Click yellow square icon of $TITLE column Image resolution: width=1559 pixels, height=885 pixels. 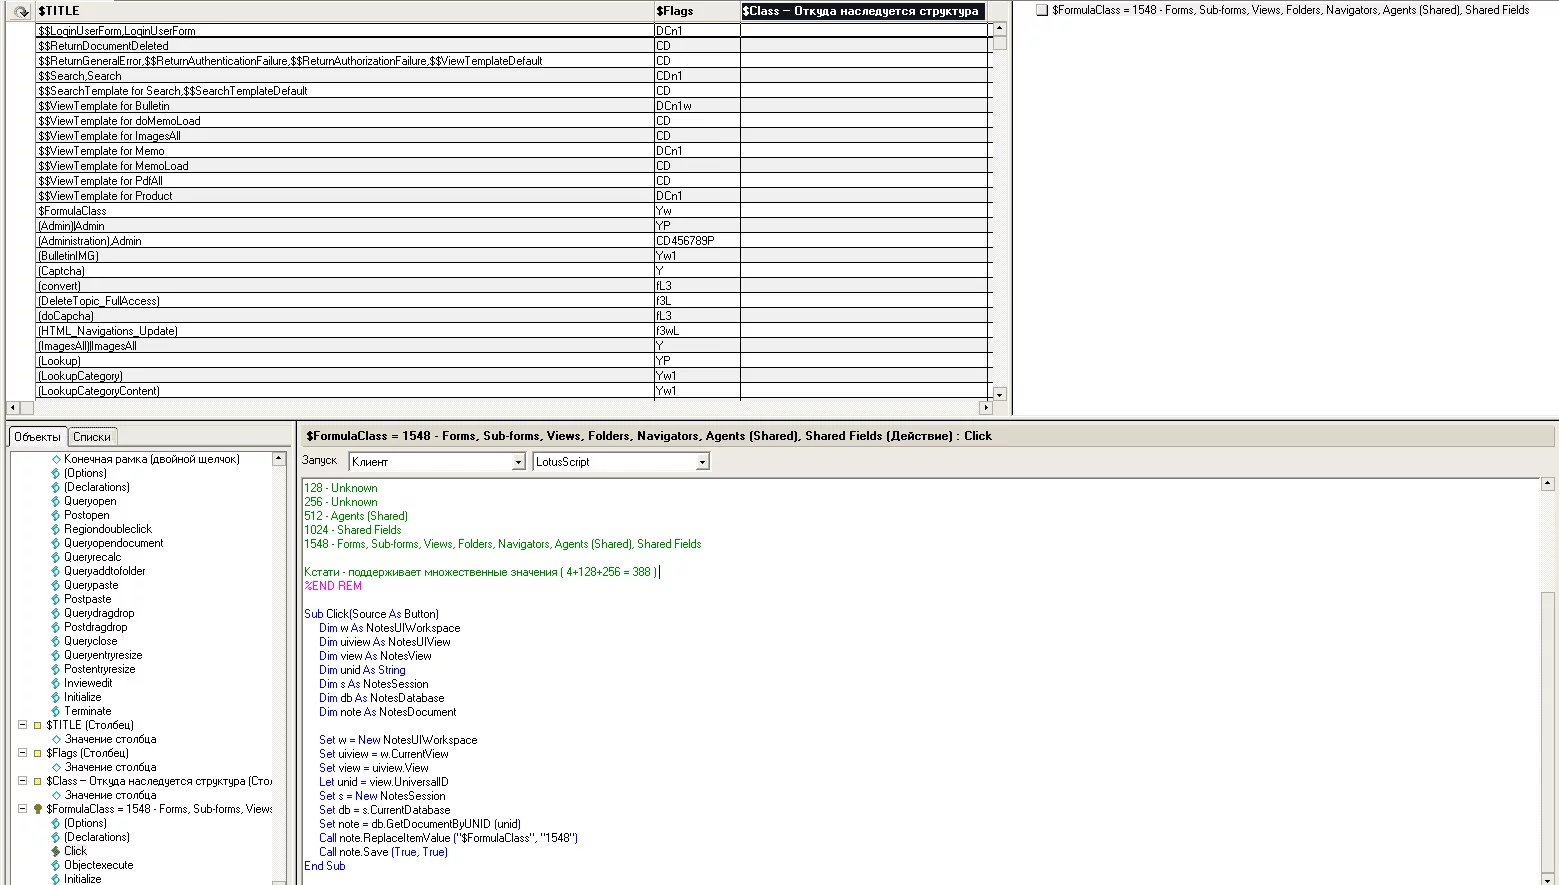pyautogui.click(x=38, y=726)
